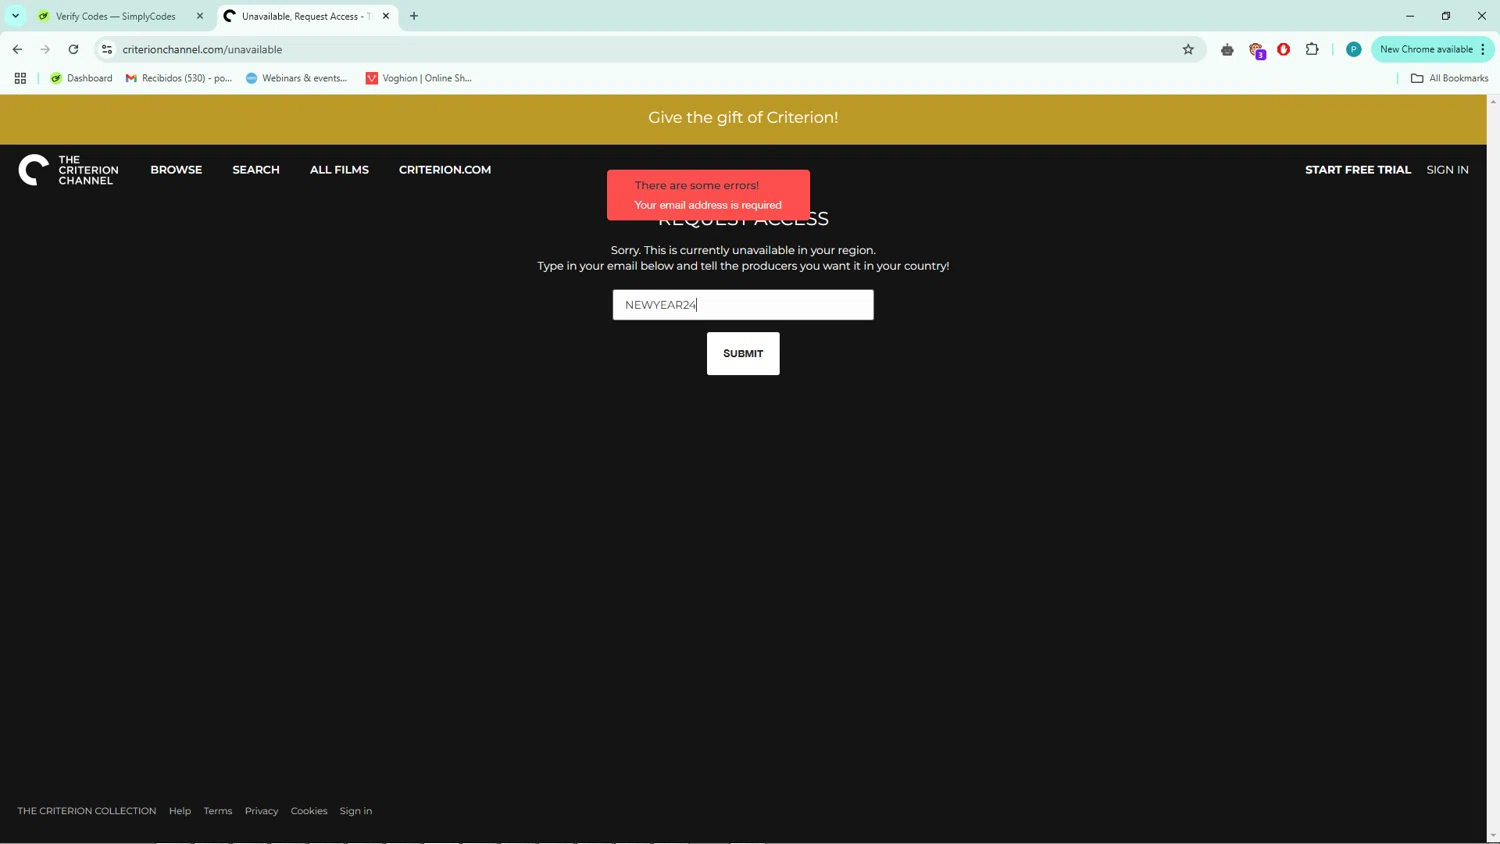
Task: Go to ALL FILMS
Action: (x=339, y=170)
